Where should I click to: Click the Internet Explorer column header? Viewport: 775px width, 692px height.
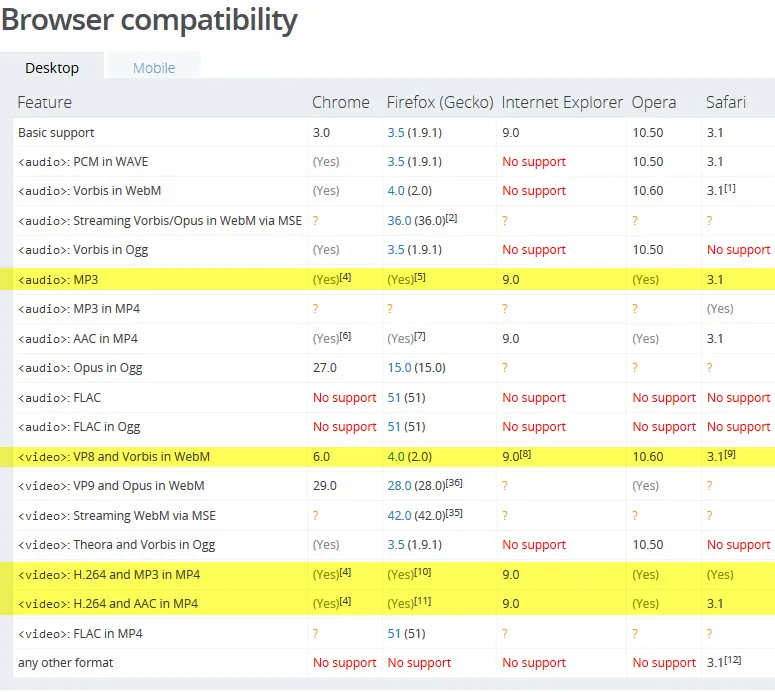pyautogui.click(x=562, y=102)
